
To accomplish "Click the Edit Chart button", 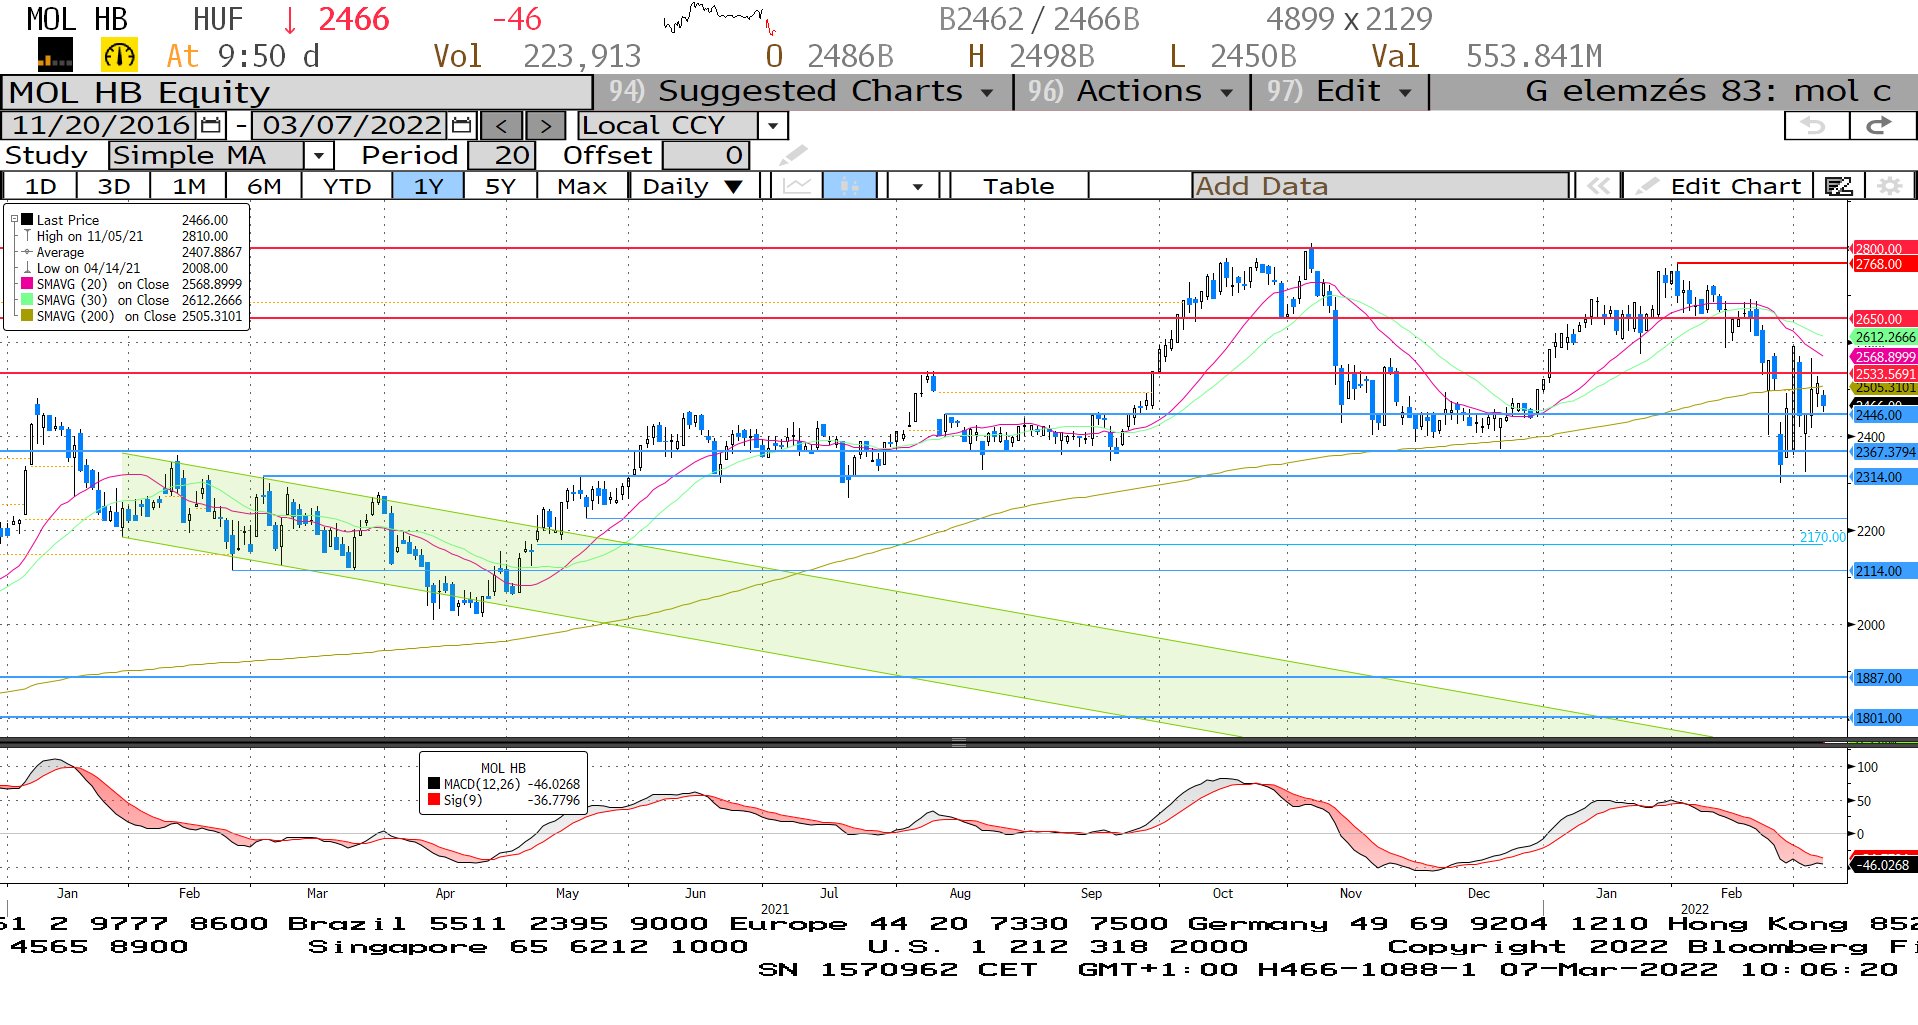I will click(x=1718, y=186).
